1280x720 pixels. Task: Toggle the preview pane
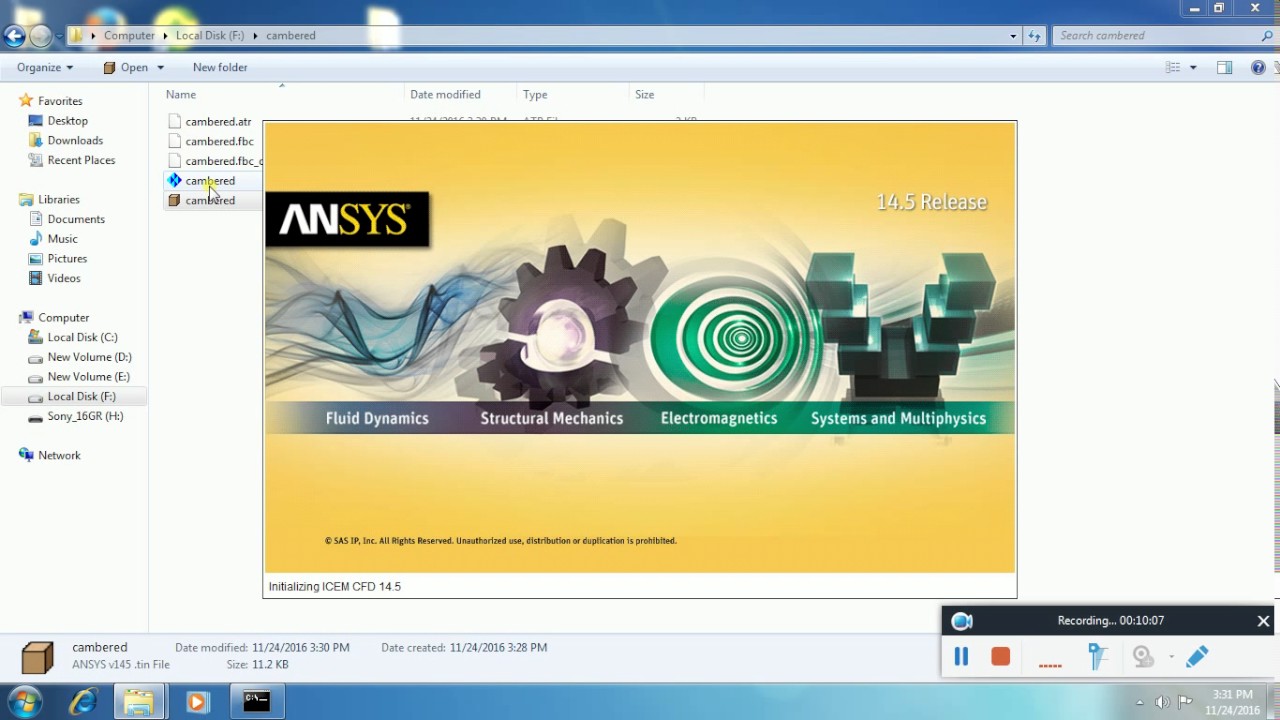pos(1224,68)
